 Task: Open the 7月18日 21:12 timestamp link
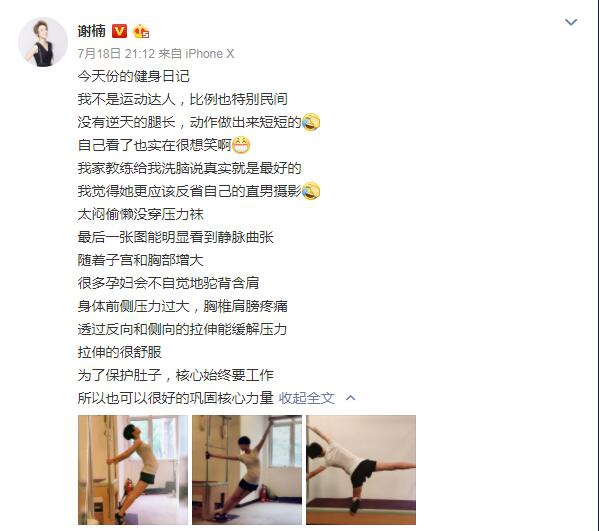[x=116, y=53]
